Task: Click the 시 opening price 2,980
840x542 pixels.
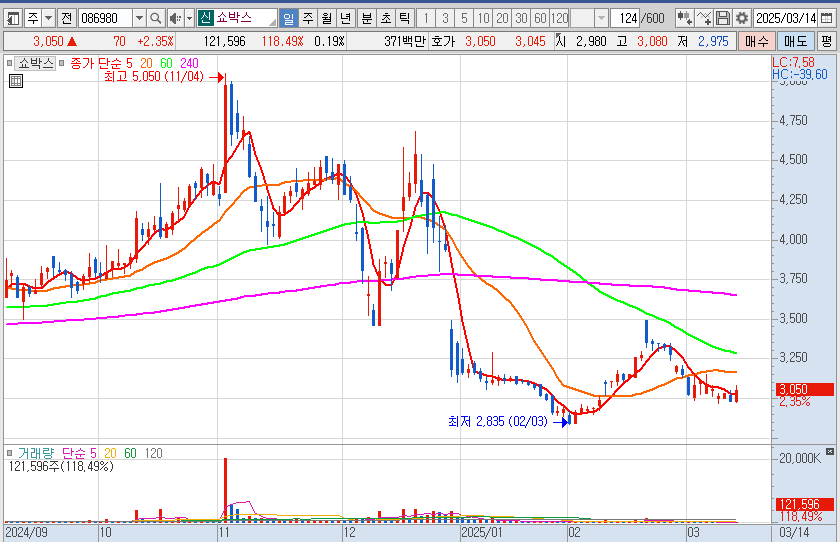Action: click(x=591, y=41)
